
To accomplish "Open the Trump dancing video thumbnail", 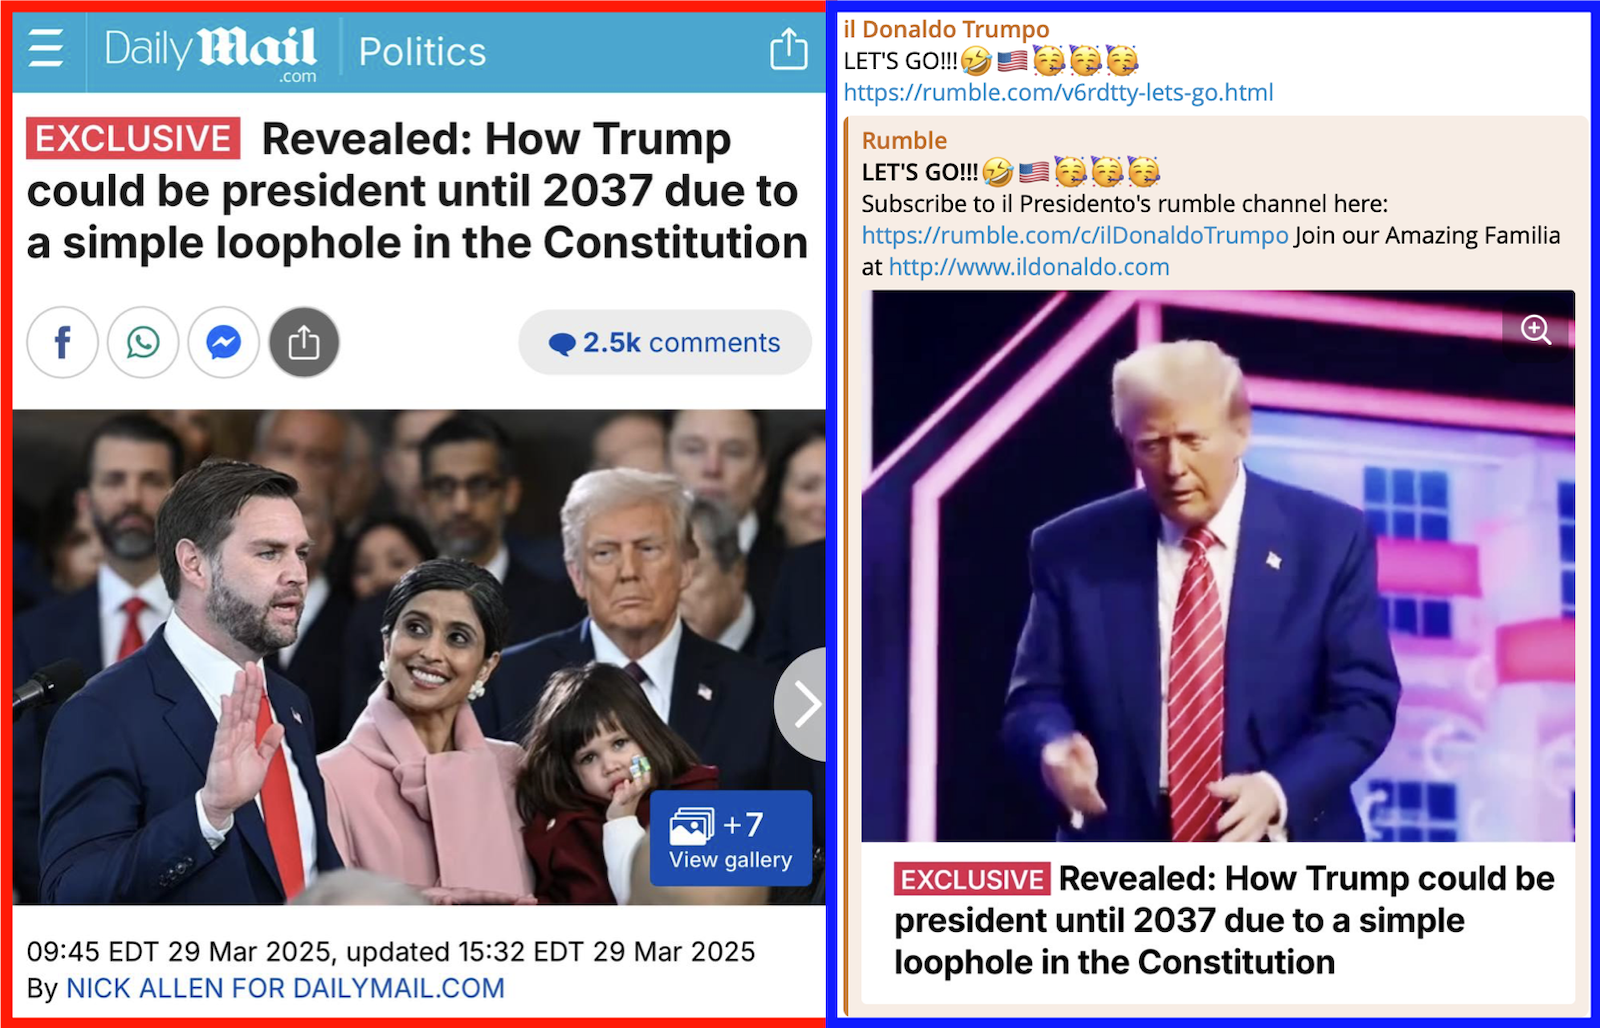I will point(1218,566).
